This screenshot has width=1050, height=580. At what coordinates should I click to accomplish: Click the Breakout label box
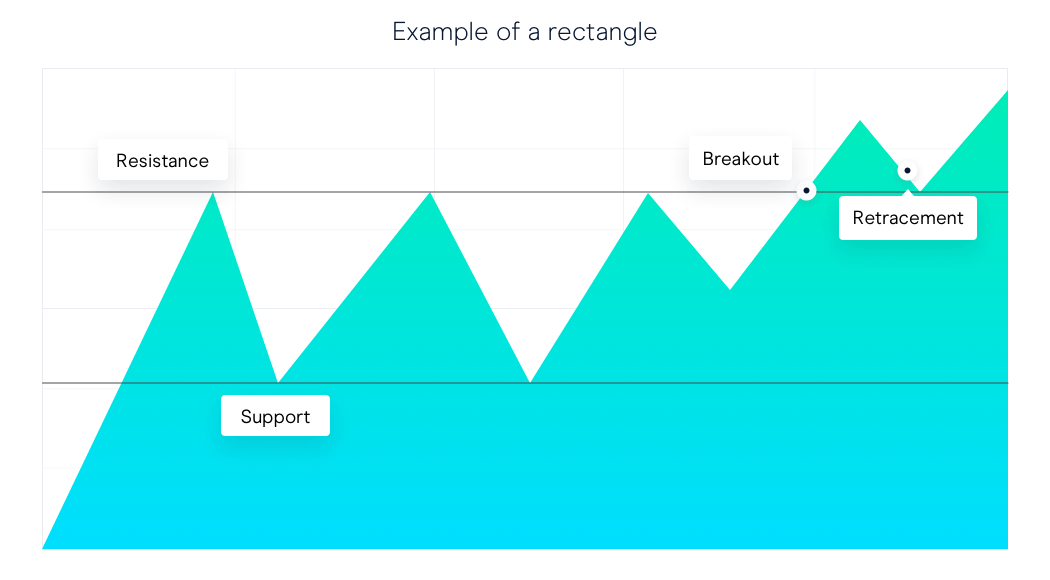[x=741, y=159]
